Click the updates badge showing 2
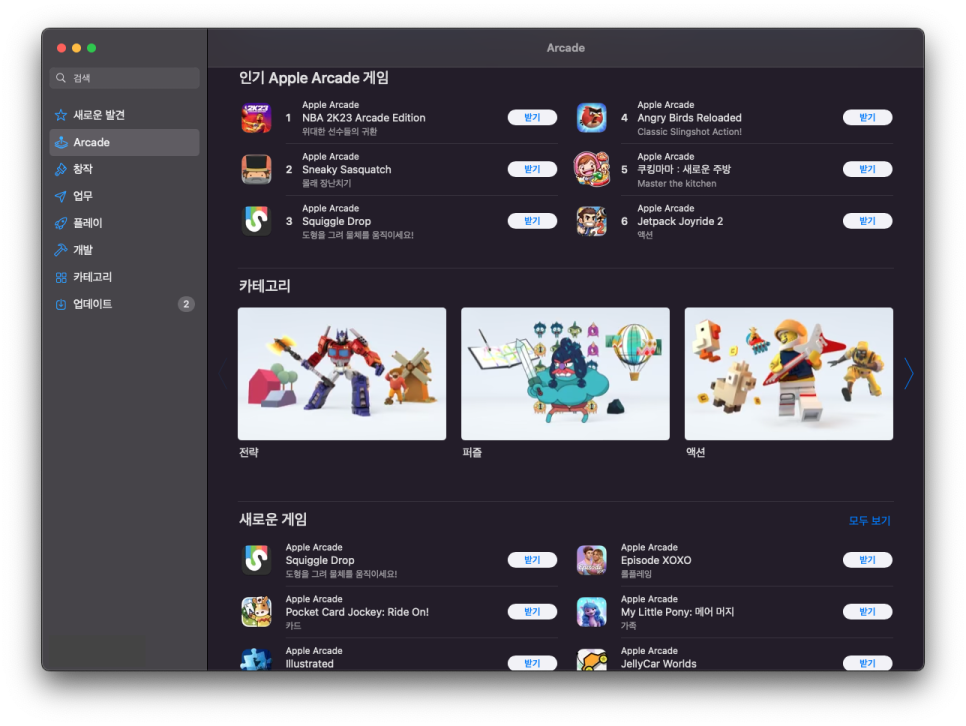 click(x=186, y=304)
